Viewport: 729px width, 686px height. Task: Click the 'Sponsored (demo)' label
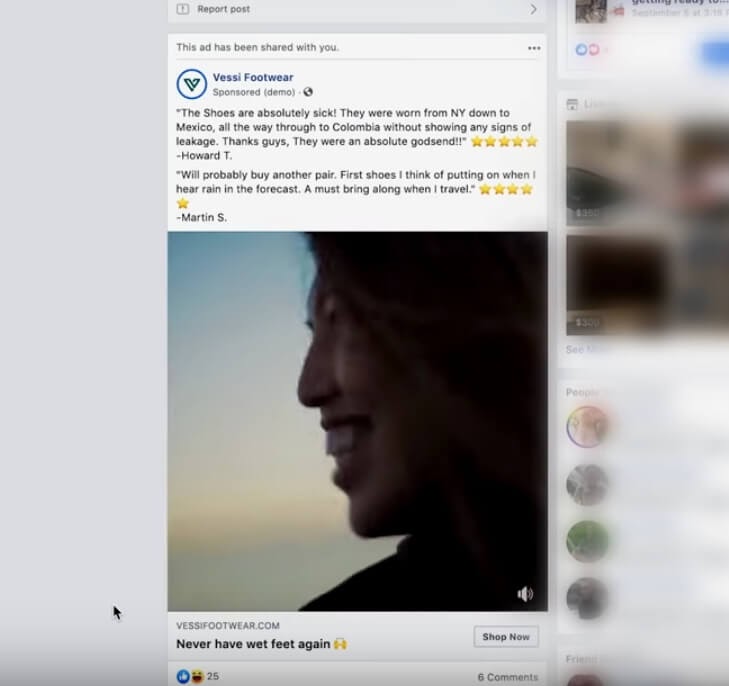click(254, 92)
